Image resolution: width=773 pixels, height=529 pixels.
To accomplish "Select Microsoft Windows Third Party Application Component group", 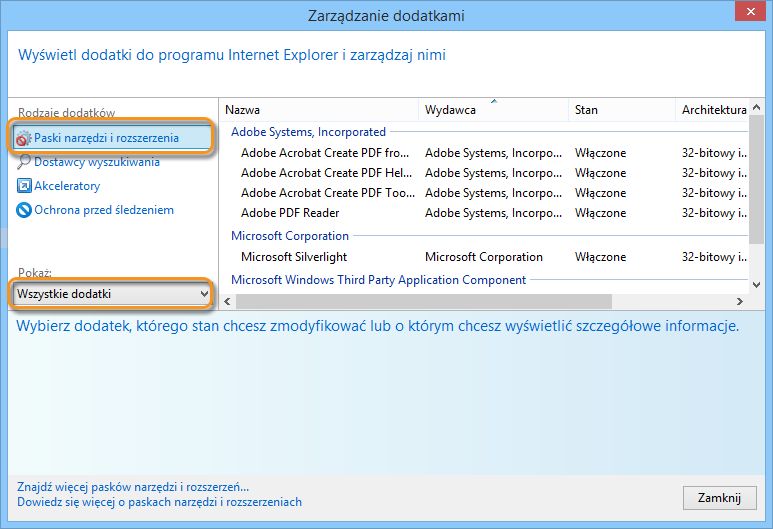I will coord(379,280).
